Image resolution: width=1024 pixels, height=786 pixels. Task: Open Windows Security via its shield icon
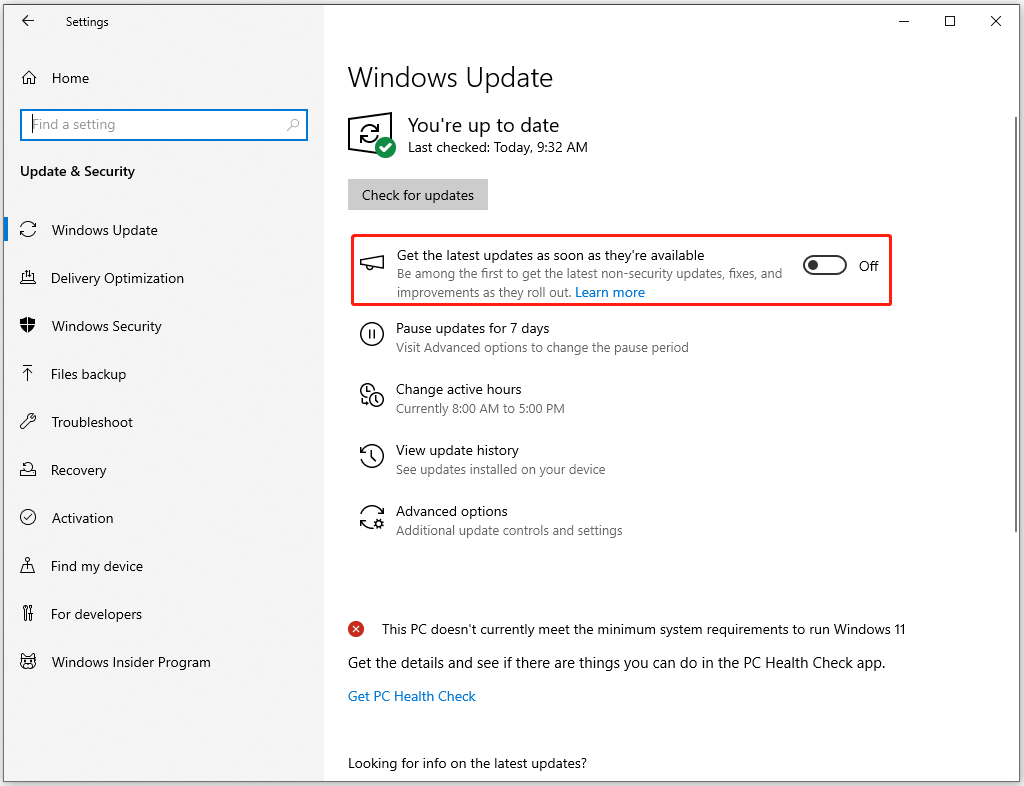[x=28, y=326]
